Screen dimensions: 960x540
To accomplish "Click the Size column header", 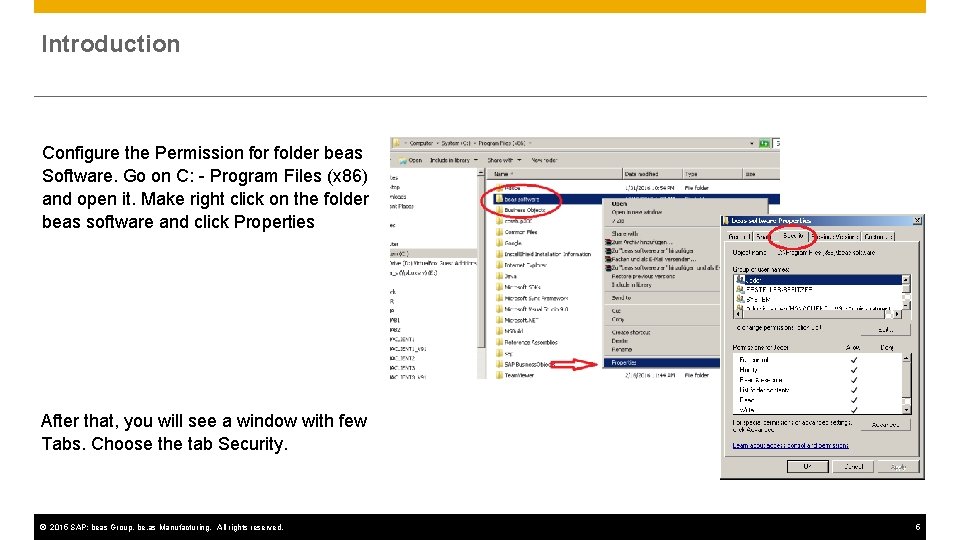I will (x=760, y=174).
